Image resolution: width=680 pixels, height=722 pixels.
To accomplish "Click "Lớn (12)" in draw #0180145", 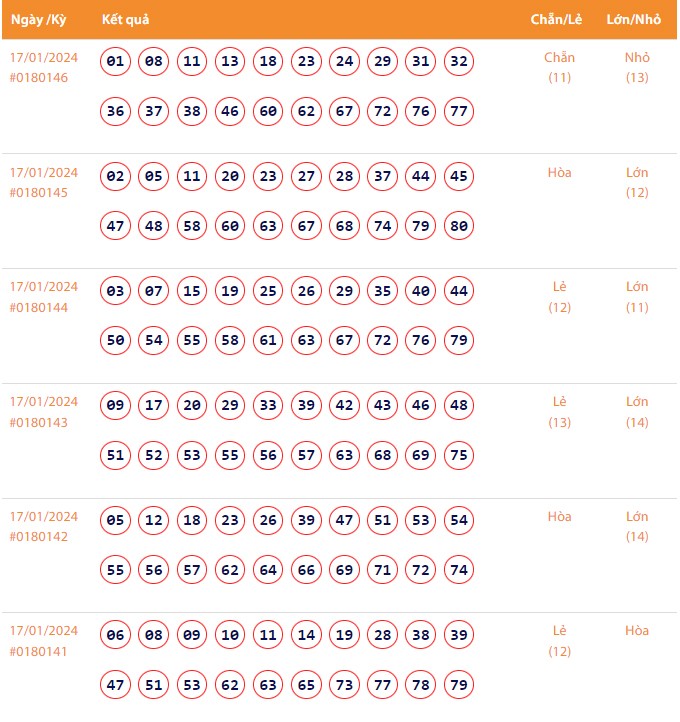I will coord(637,182).
